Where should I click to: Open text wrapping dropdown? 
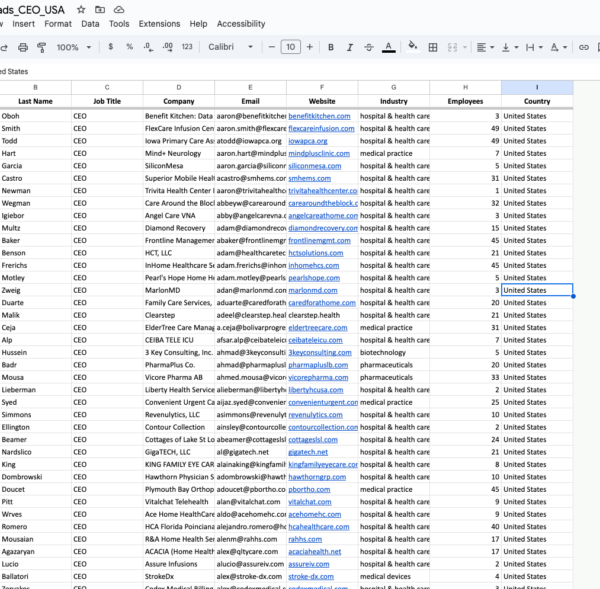tap(534, 47)
